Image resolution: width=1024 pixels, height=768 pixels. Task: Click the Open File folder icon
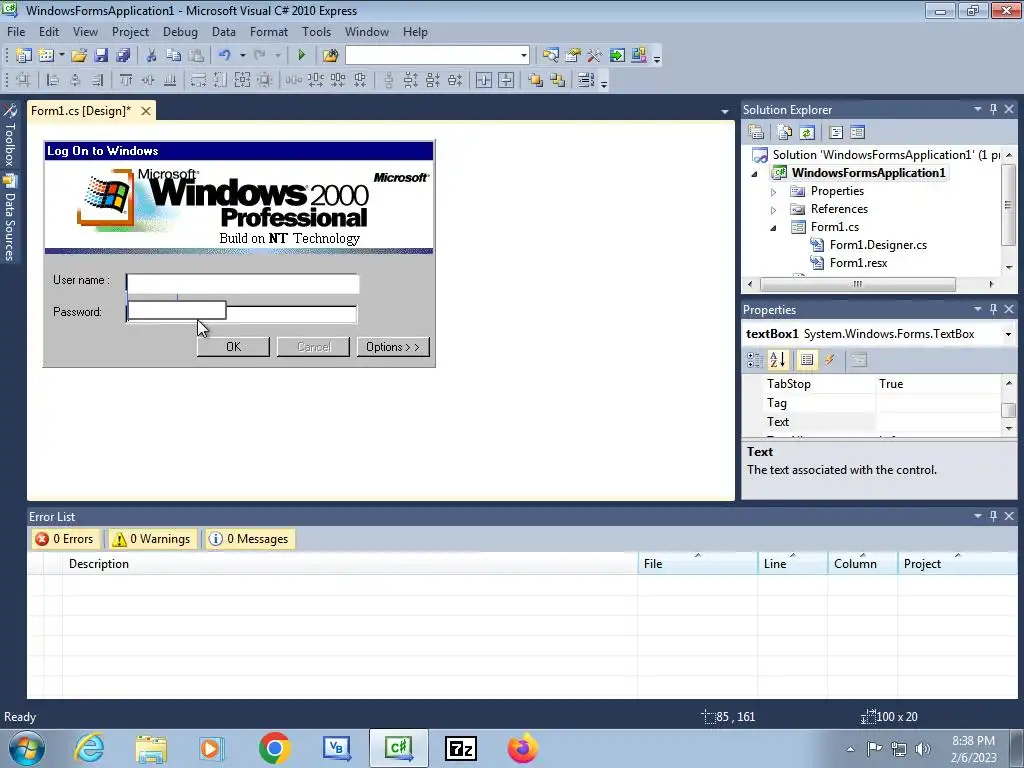pyautogui.click(x=79, y=56)
